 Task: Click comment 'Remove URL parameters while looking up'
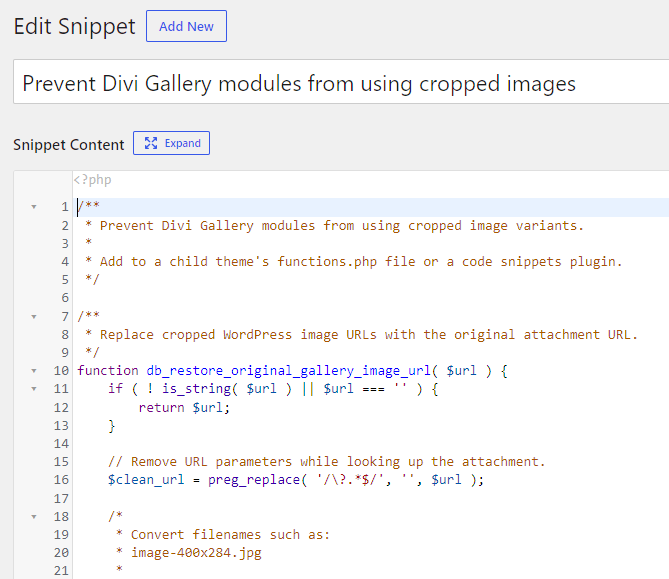click(x=277, y=461)
